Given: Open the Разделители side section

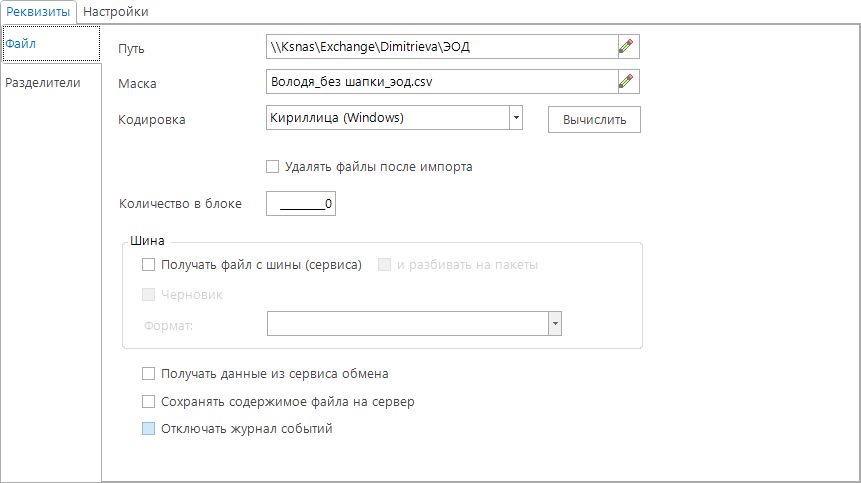Looking at the screenshot, I should (43, 83).
